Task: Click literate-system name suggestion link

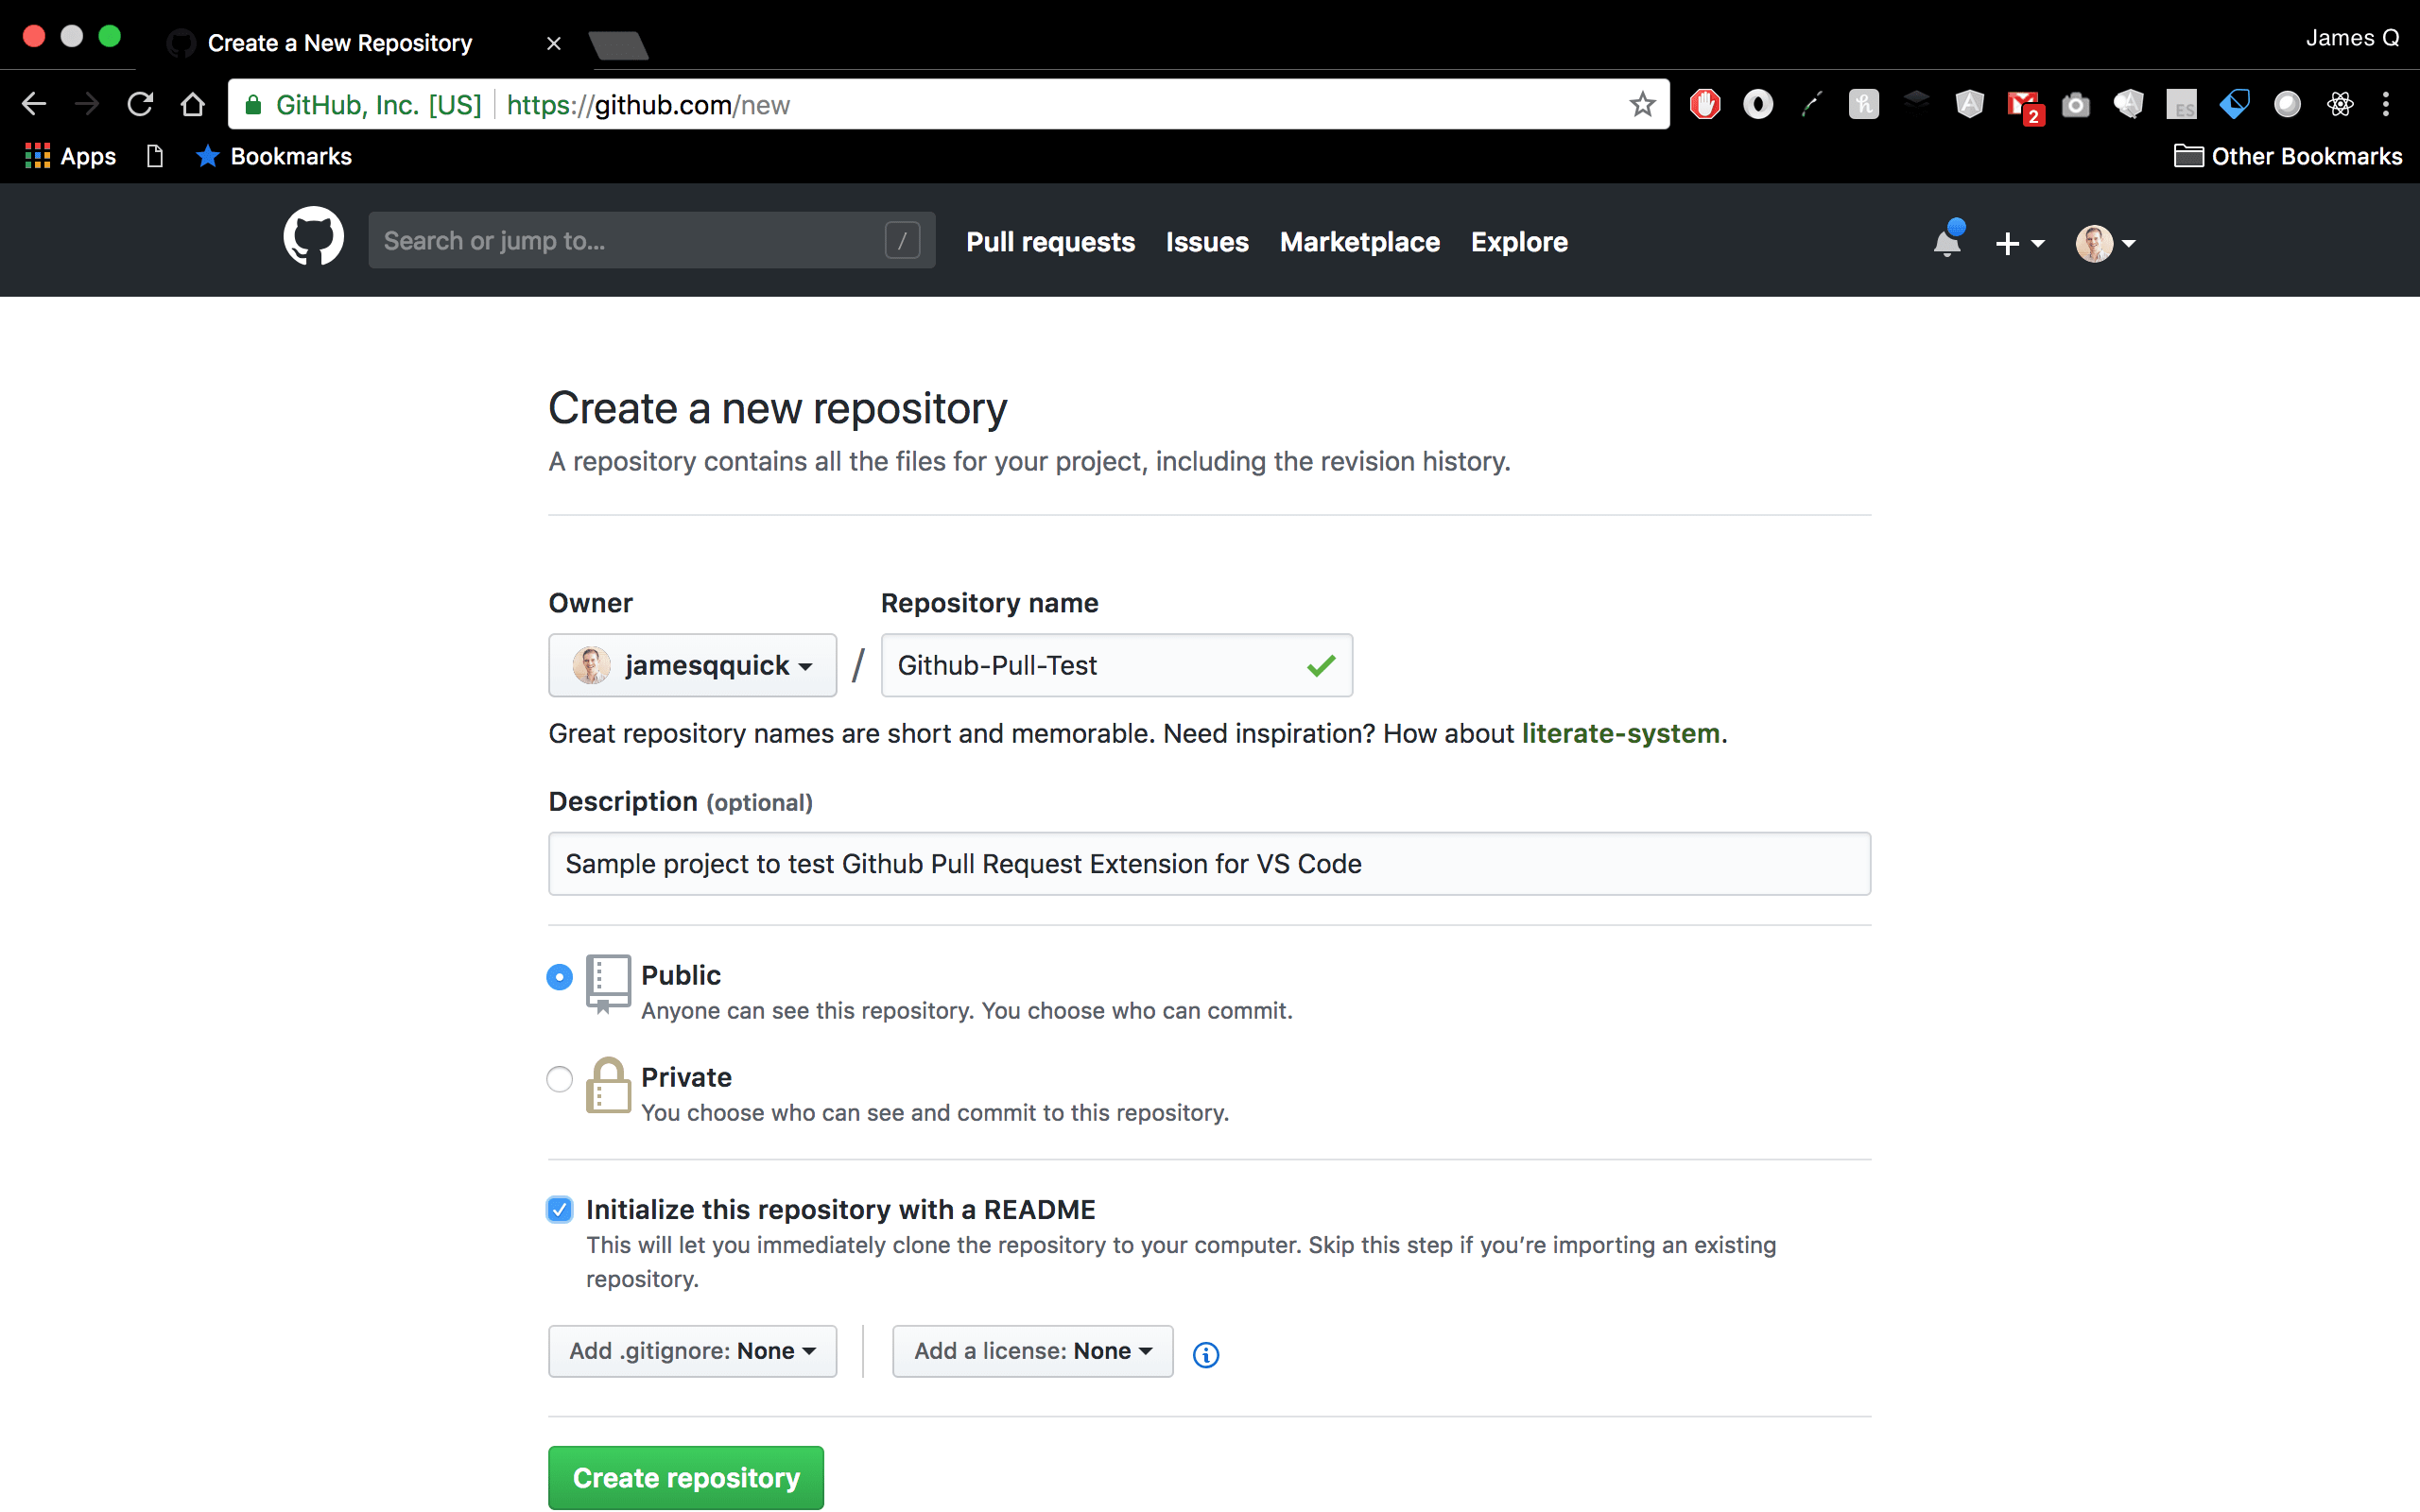Action: click(1620, 733)
